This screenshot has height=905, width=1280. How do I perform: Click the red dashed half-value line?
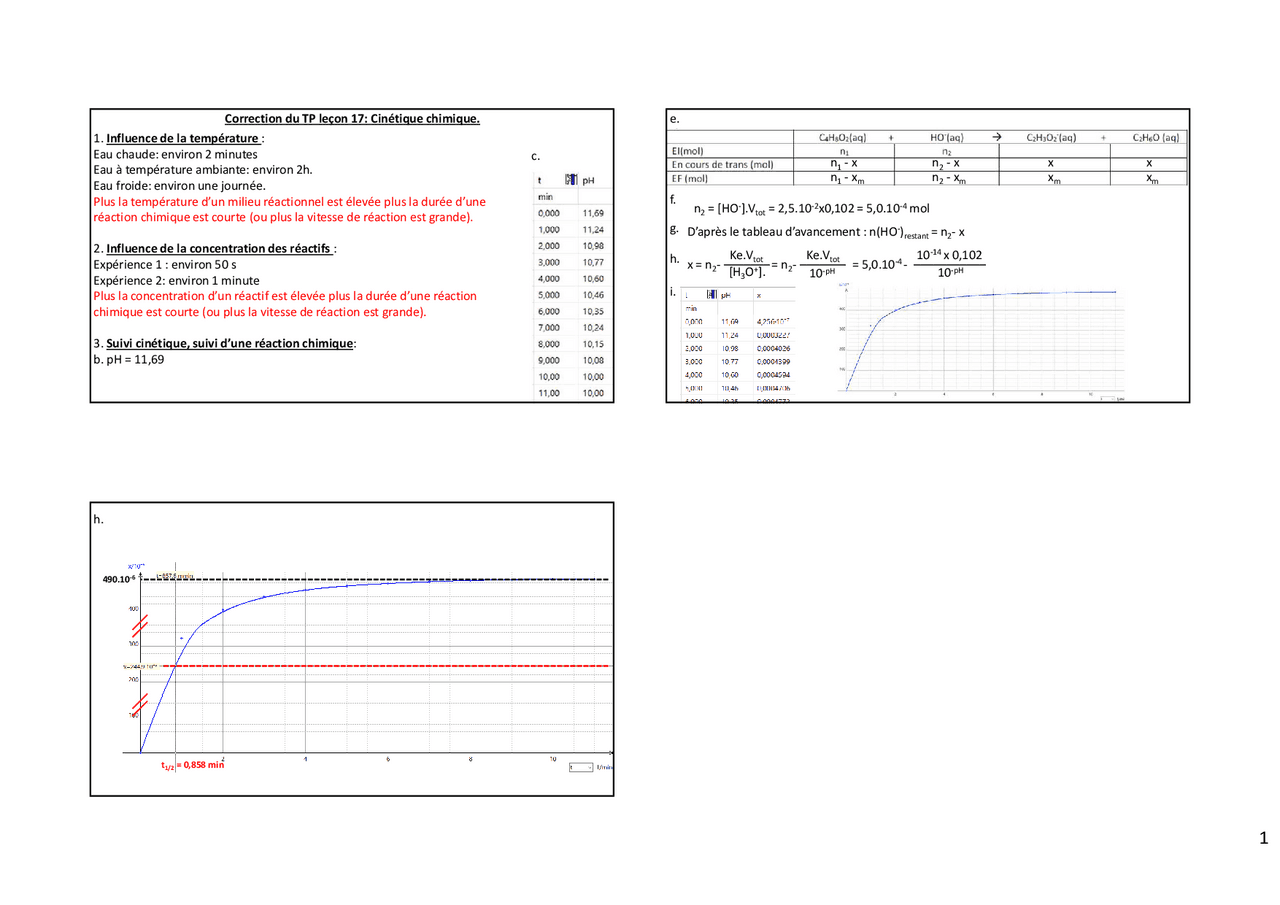(400, 666)
